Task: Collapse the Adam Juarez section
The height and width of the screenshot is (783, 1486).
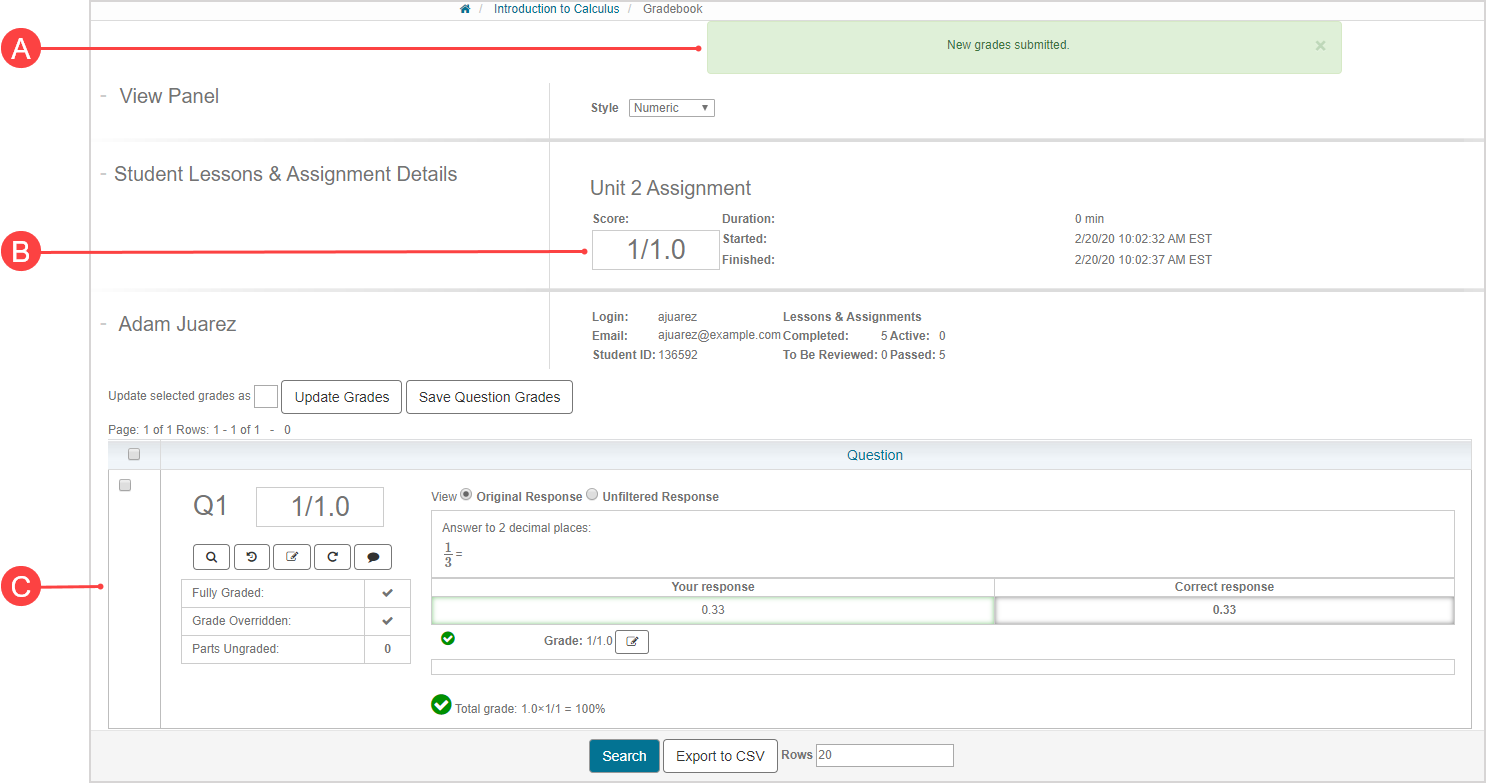Action: pos(103,324)
